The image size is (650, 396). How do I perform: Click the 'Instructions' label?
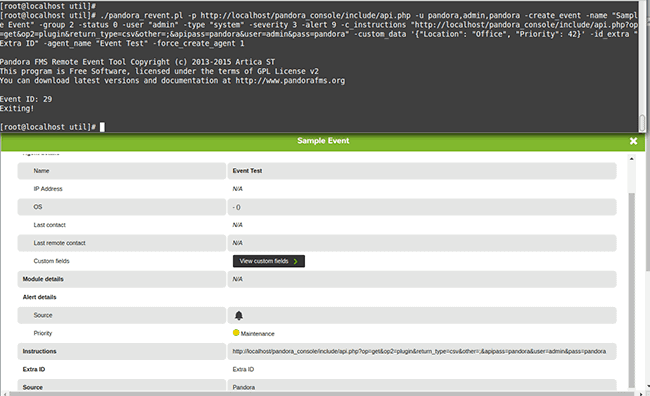coord(39,351)
